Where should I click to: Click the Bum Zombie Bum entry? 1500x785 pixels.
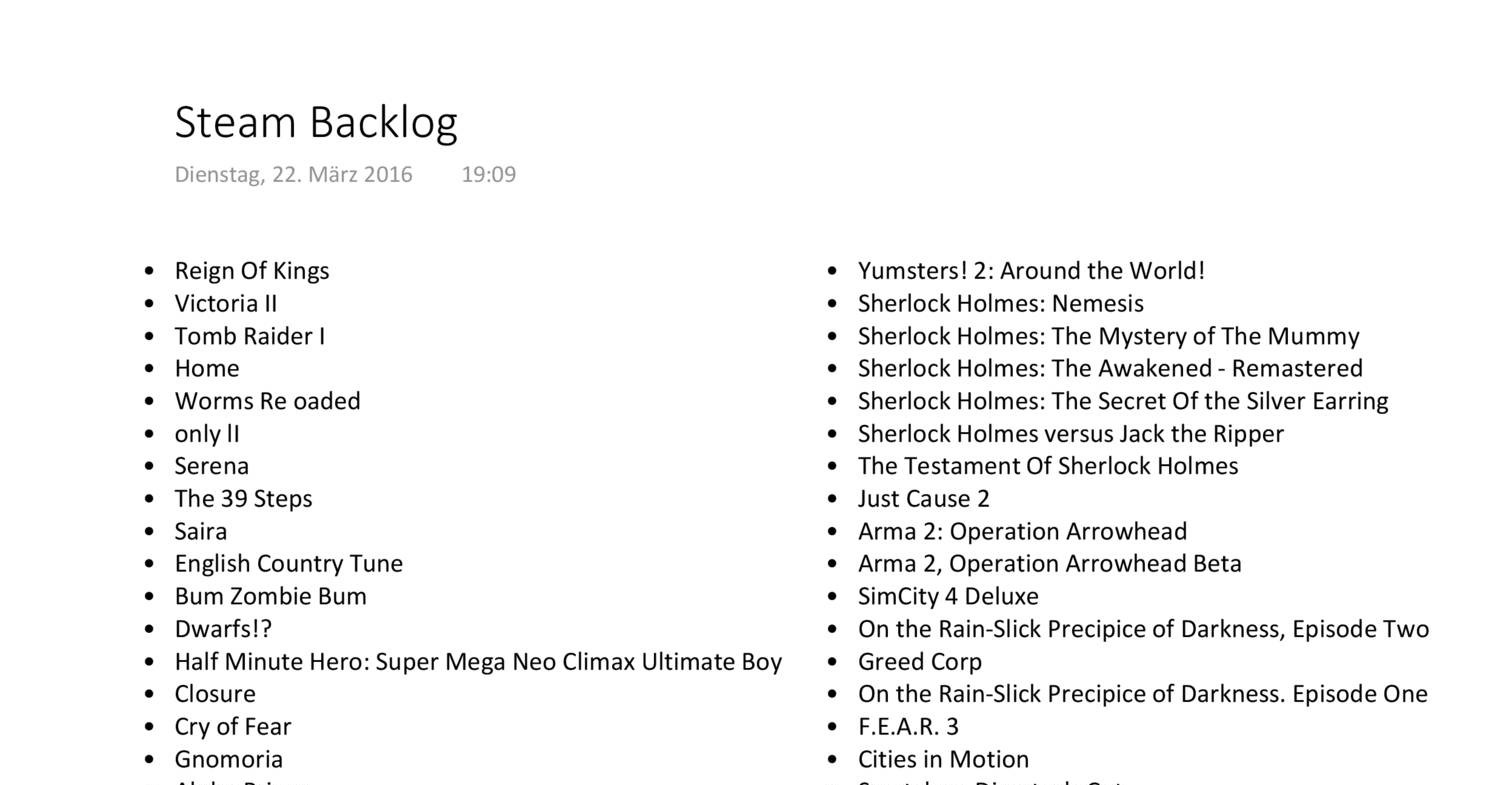pos(270,596)
